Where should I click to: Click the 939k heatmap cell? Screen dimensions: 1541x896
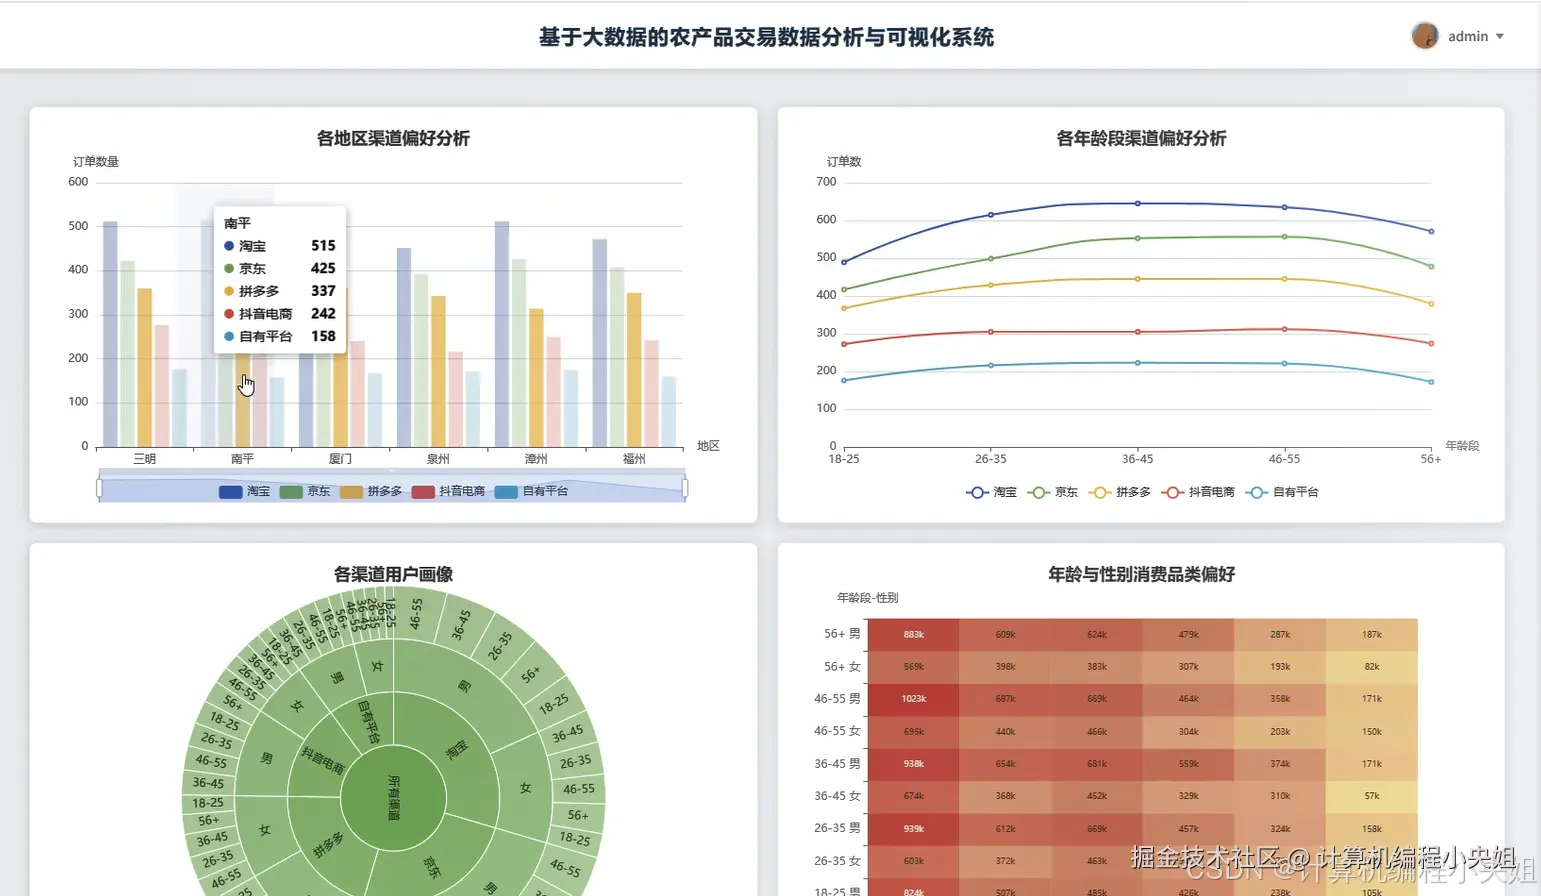(914, 829)
